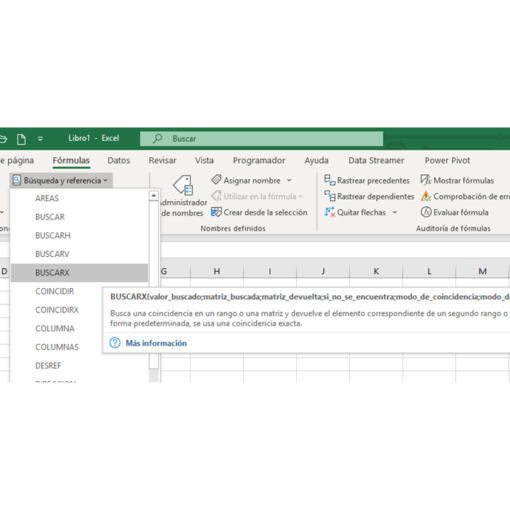Screen dimensions: 510x510
Task: Select the COLUMNA function
Action: [x=57, y=328]
